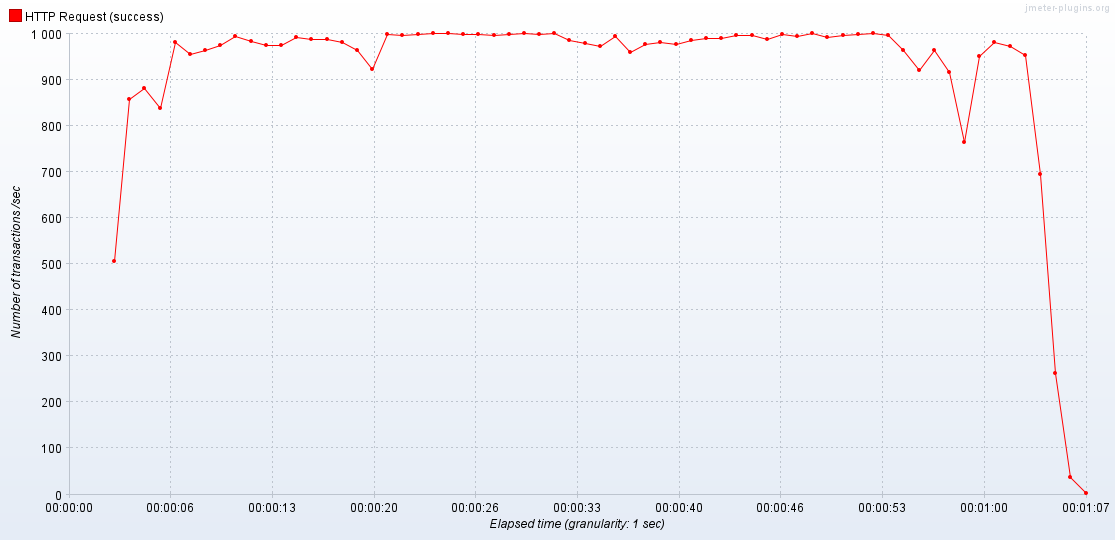Screen dimensions: 1115x540
Task: Click the y-axis tick label 200
Action: (53, 402)
